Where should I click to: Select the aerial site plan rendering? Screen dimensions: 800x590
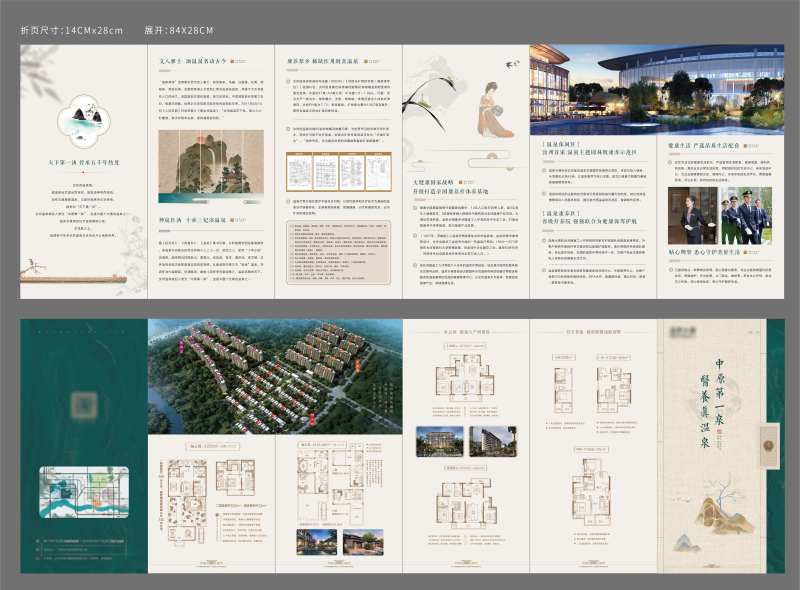coord(273,376)
